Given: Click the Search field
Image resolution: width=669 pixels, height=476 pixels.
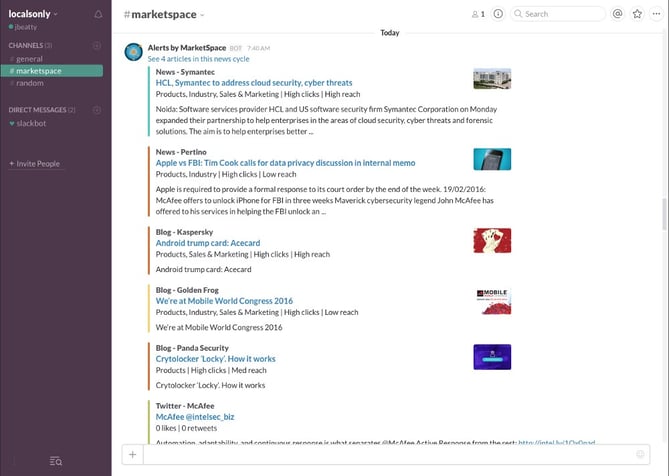Looking at the screenshot, I should click(562, 14).
